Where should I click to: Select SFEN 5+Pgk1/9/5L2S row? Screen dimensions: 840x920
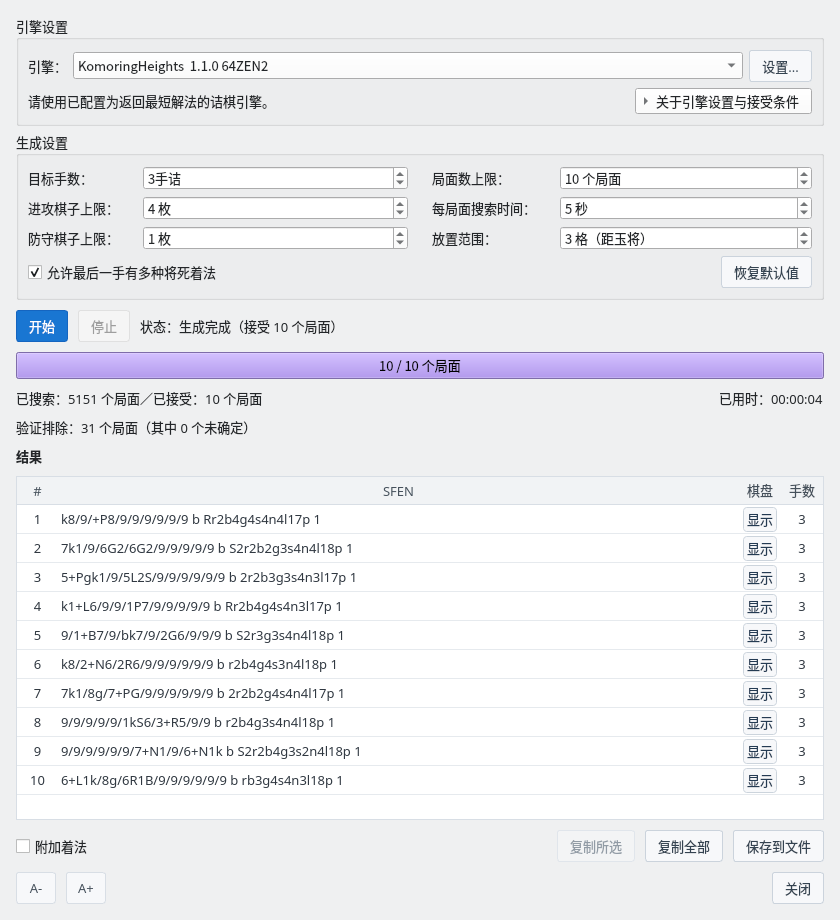(419, 577)
